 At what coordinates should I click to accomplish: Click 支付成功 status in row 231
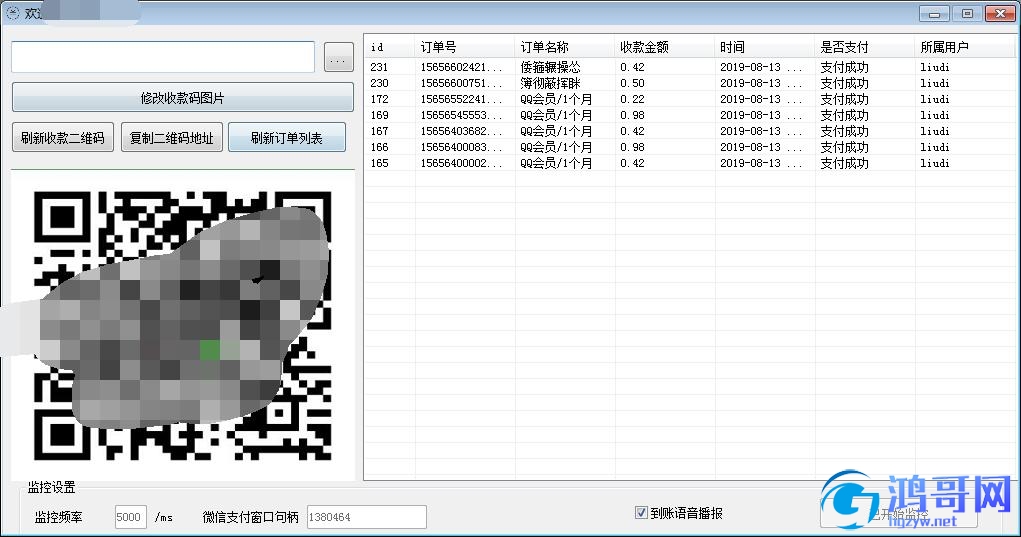pos(845,67)
